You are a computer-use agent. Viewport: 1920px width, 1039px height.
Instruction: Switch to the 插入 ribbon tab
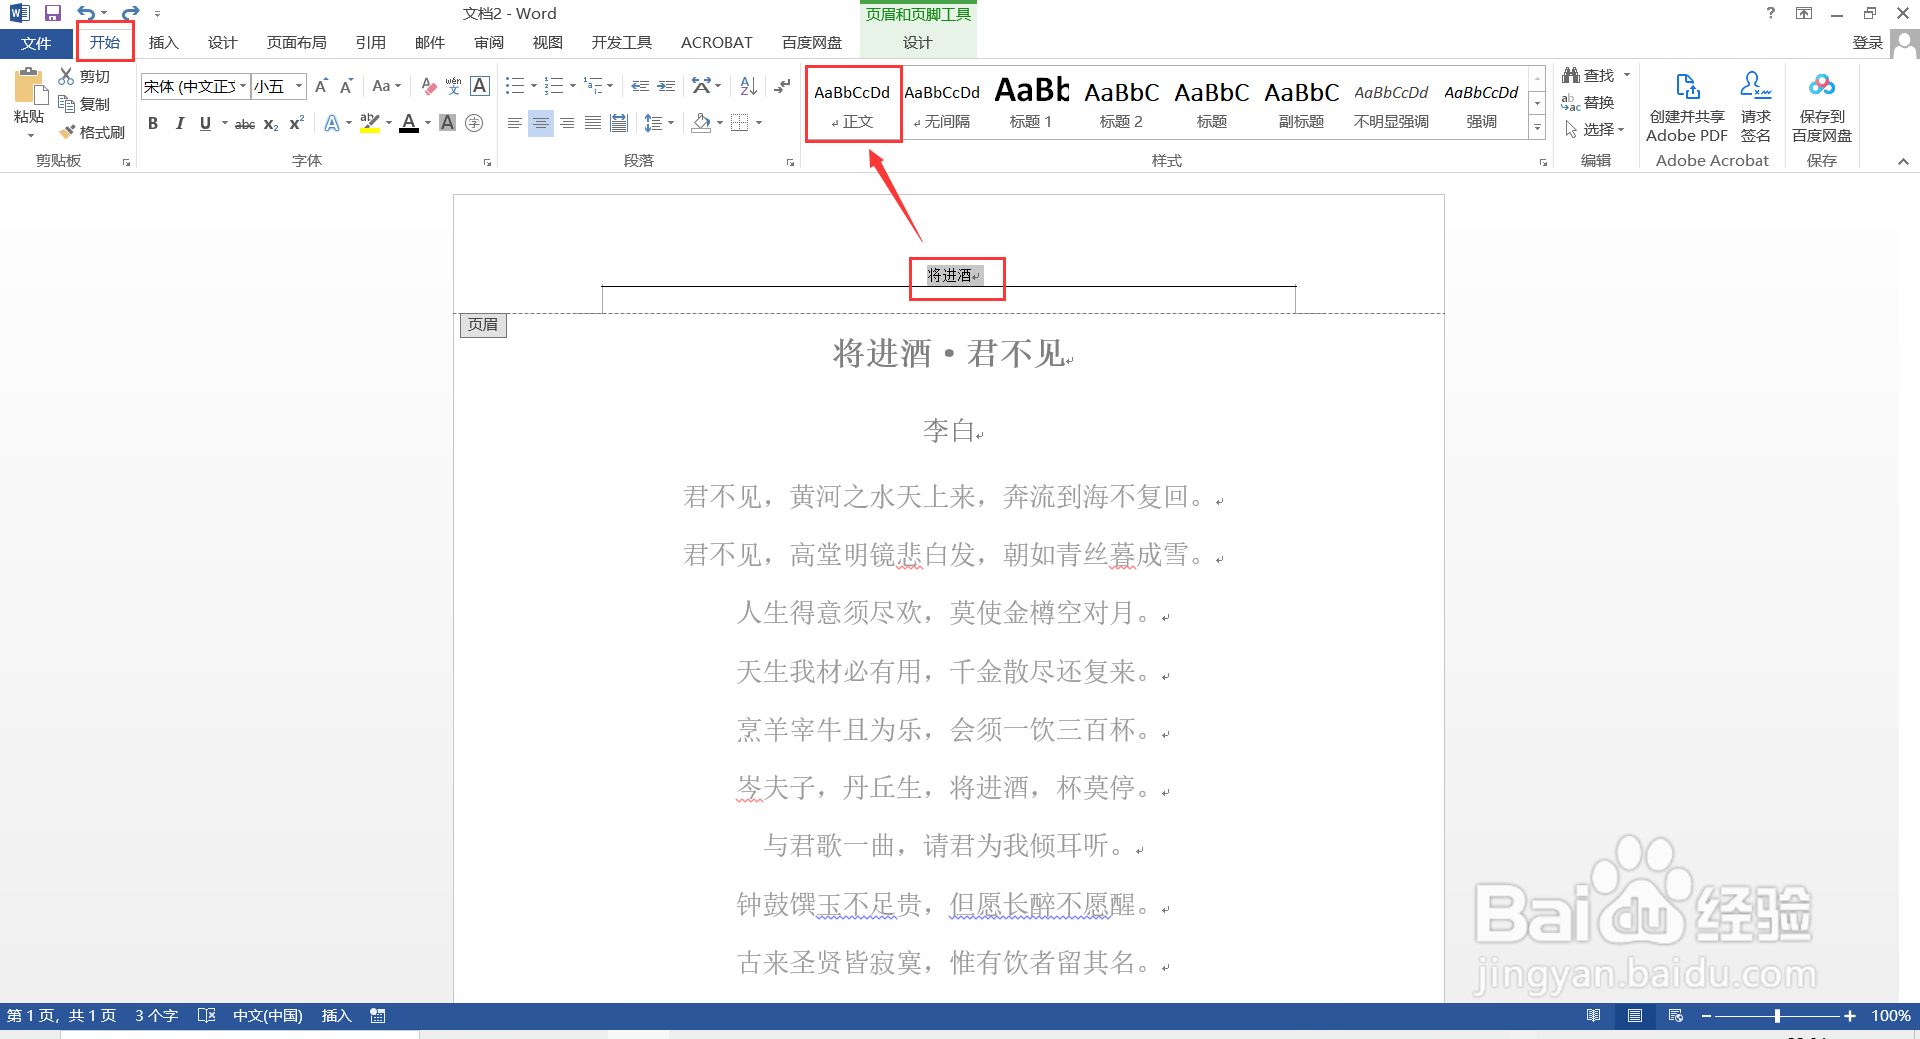point(163,42)
